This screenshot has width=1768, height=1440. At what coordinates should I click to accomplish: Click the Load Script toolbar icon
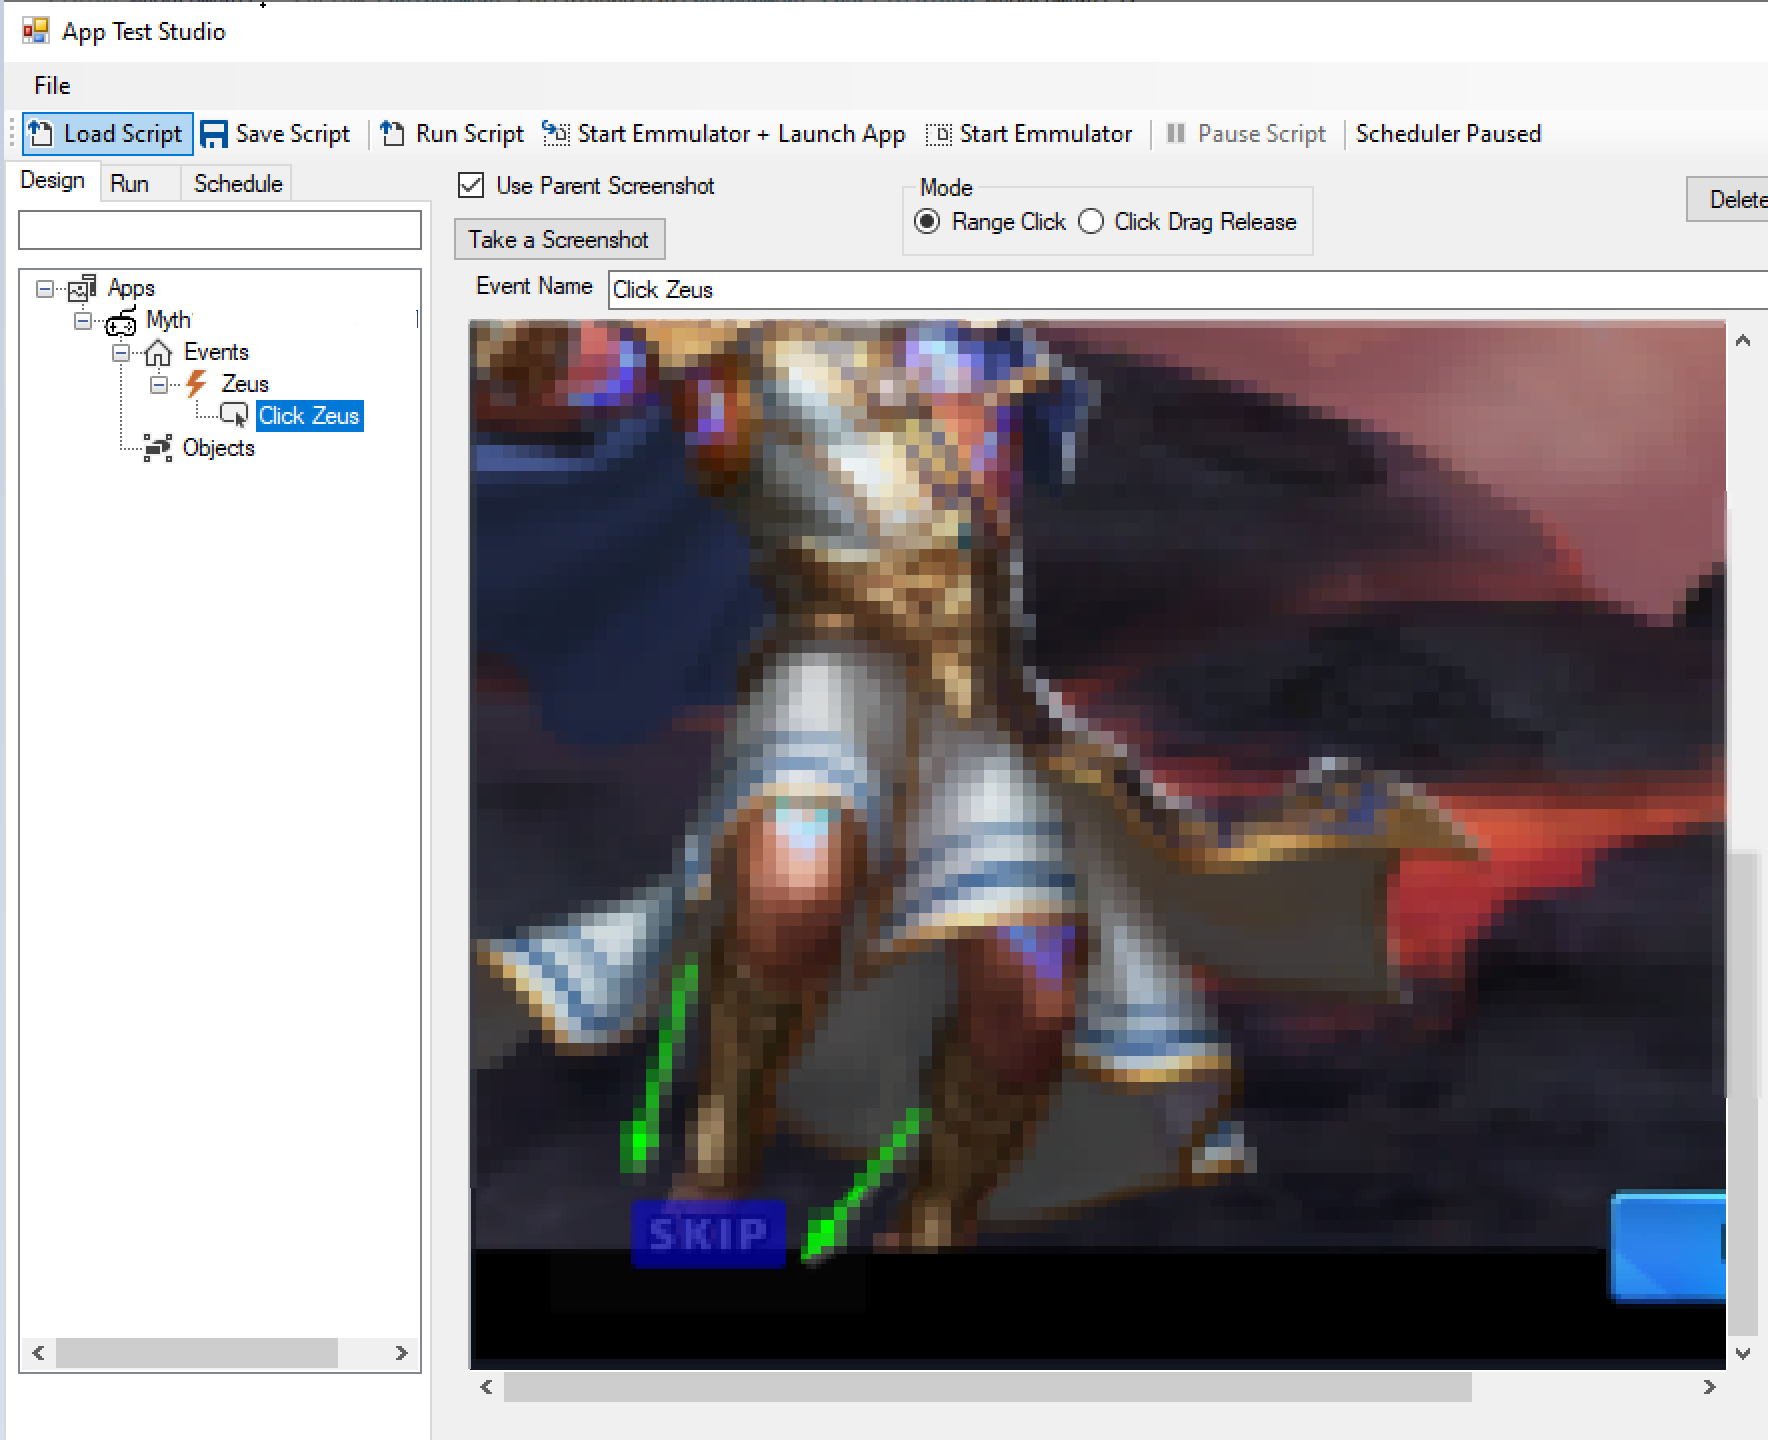click(41, 134)
